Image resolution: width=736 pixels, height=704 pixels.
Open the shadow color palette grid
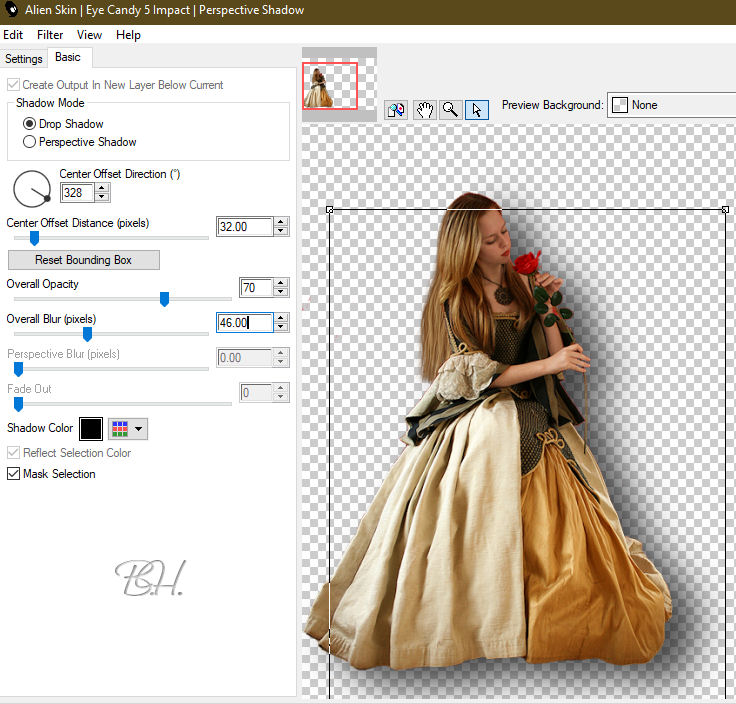point(127,429)
